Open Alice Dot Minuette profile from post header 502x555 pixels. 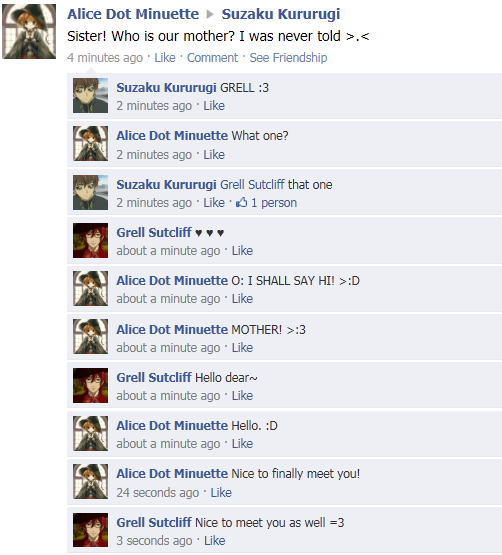[133, 14]
